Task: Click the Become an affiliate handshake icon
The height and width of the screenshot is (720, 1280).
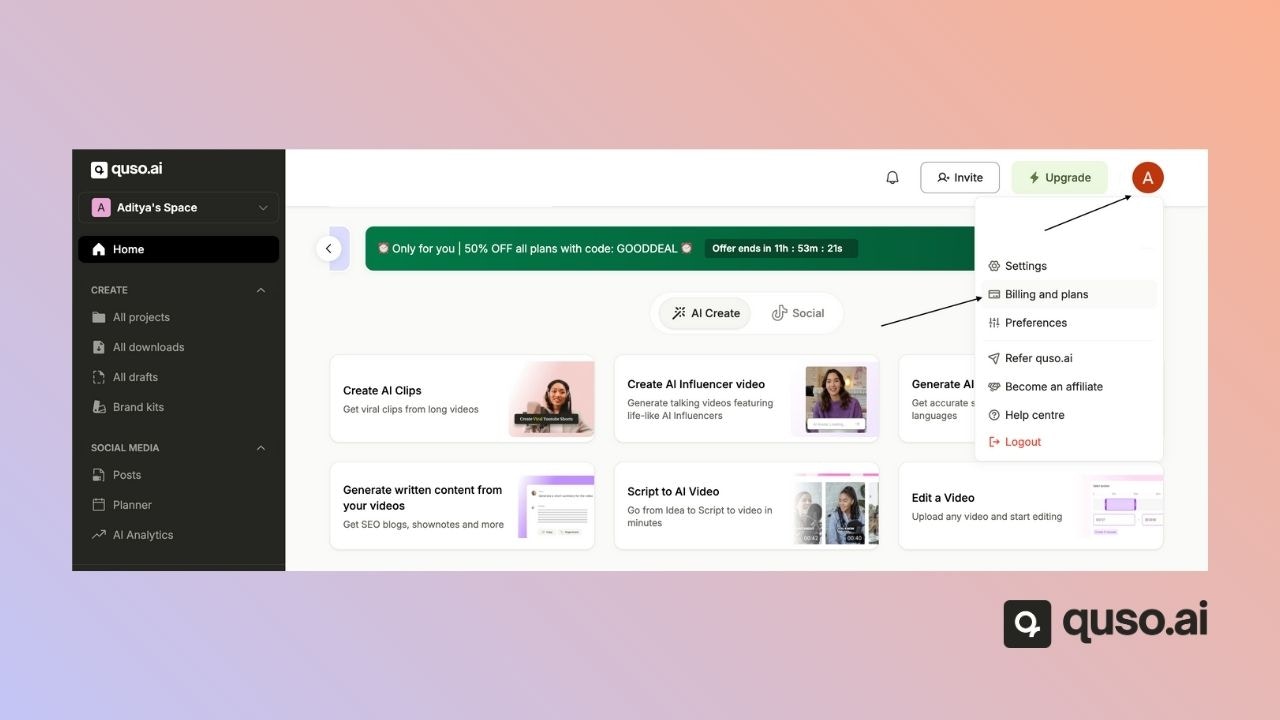Action: tap(994, 387)
